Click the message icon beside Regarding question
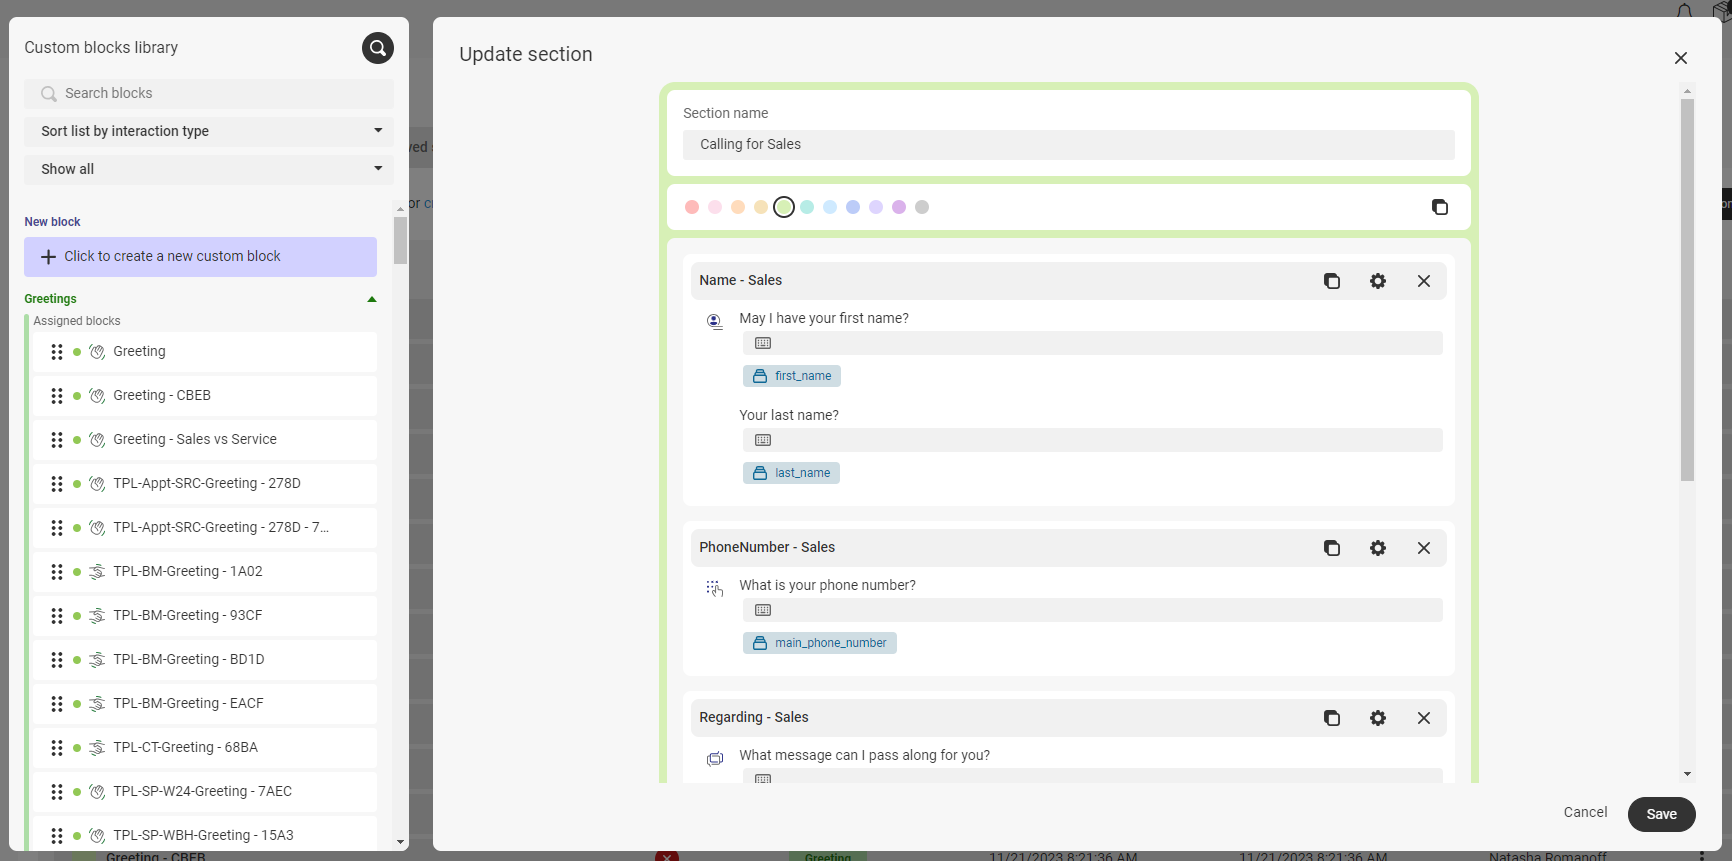The height and width of the screenshot is (861, 1732). (715, 759)
